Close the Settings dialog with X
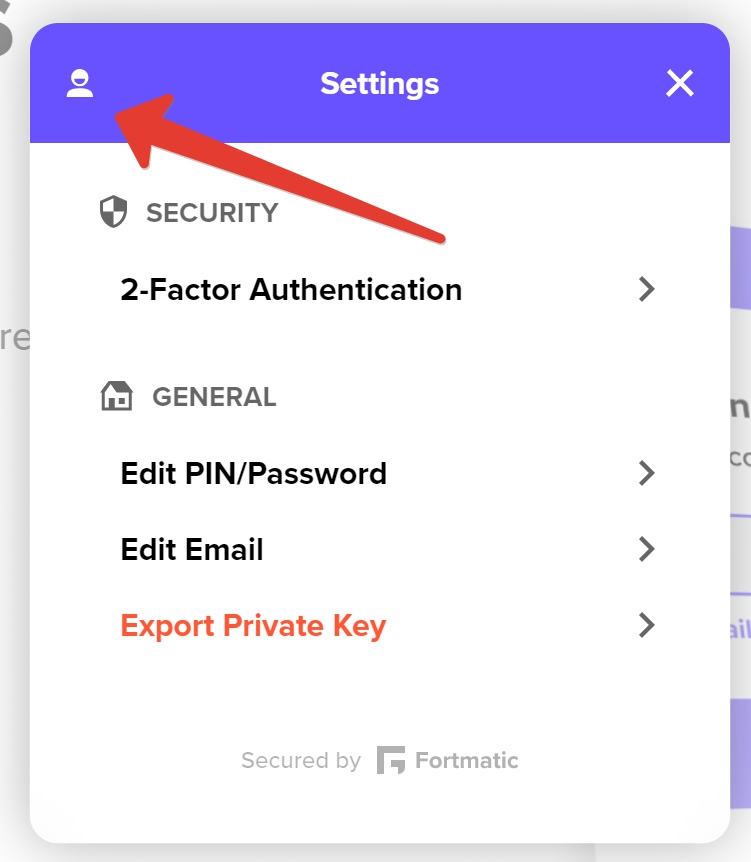This screenshot has height=862, width=751. click(680, 83)
